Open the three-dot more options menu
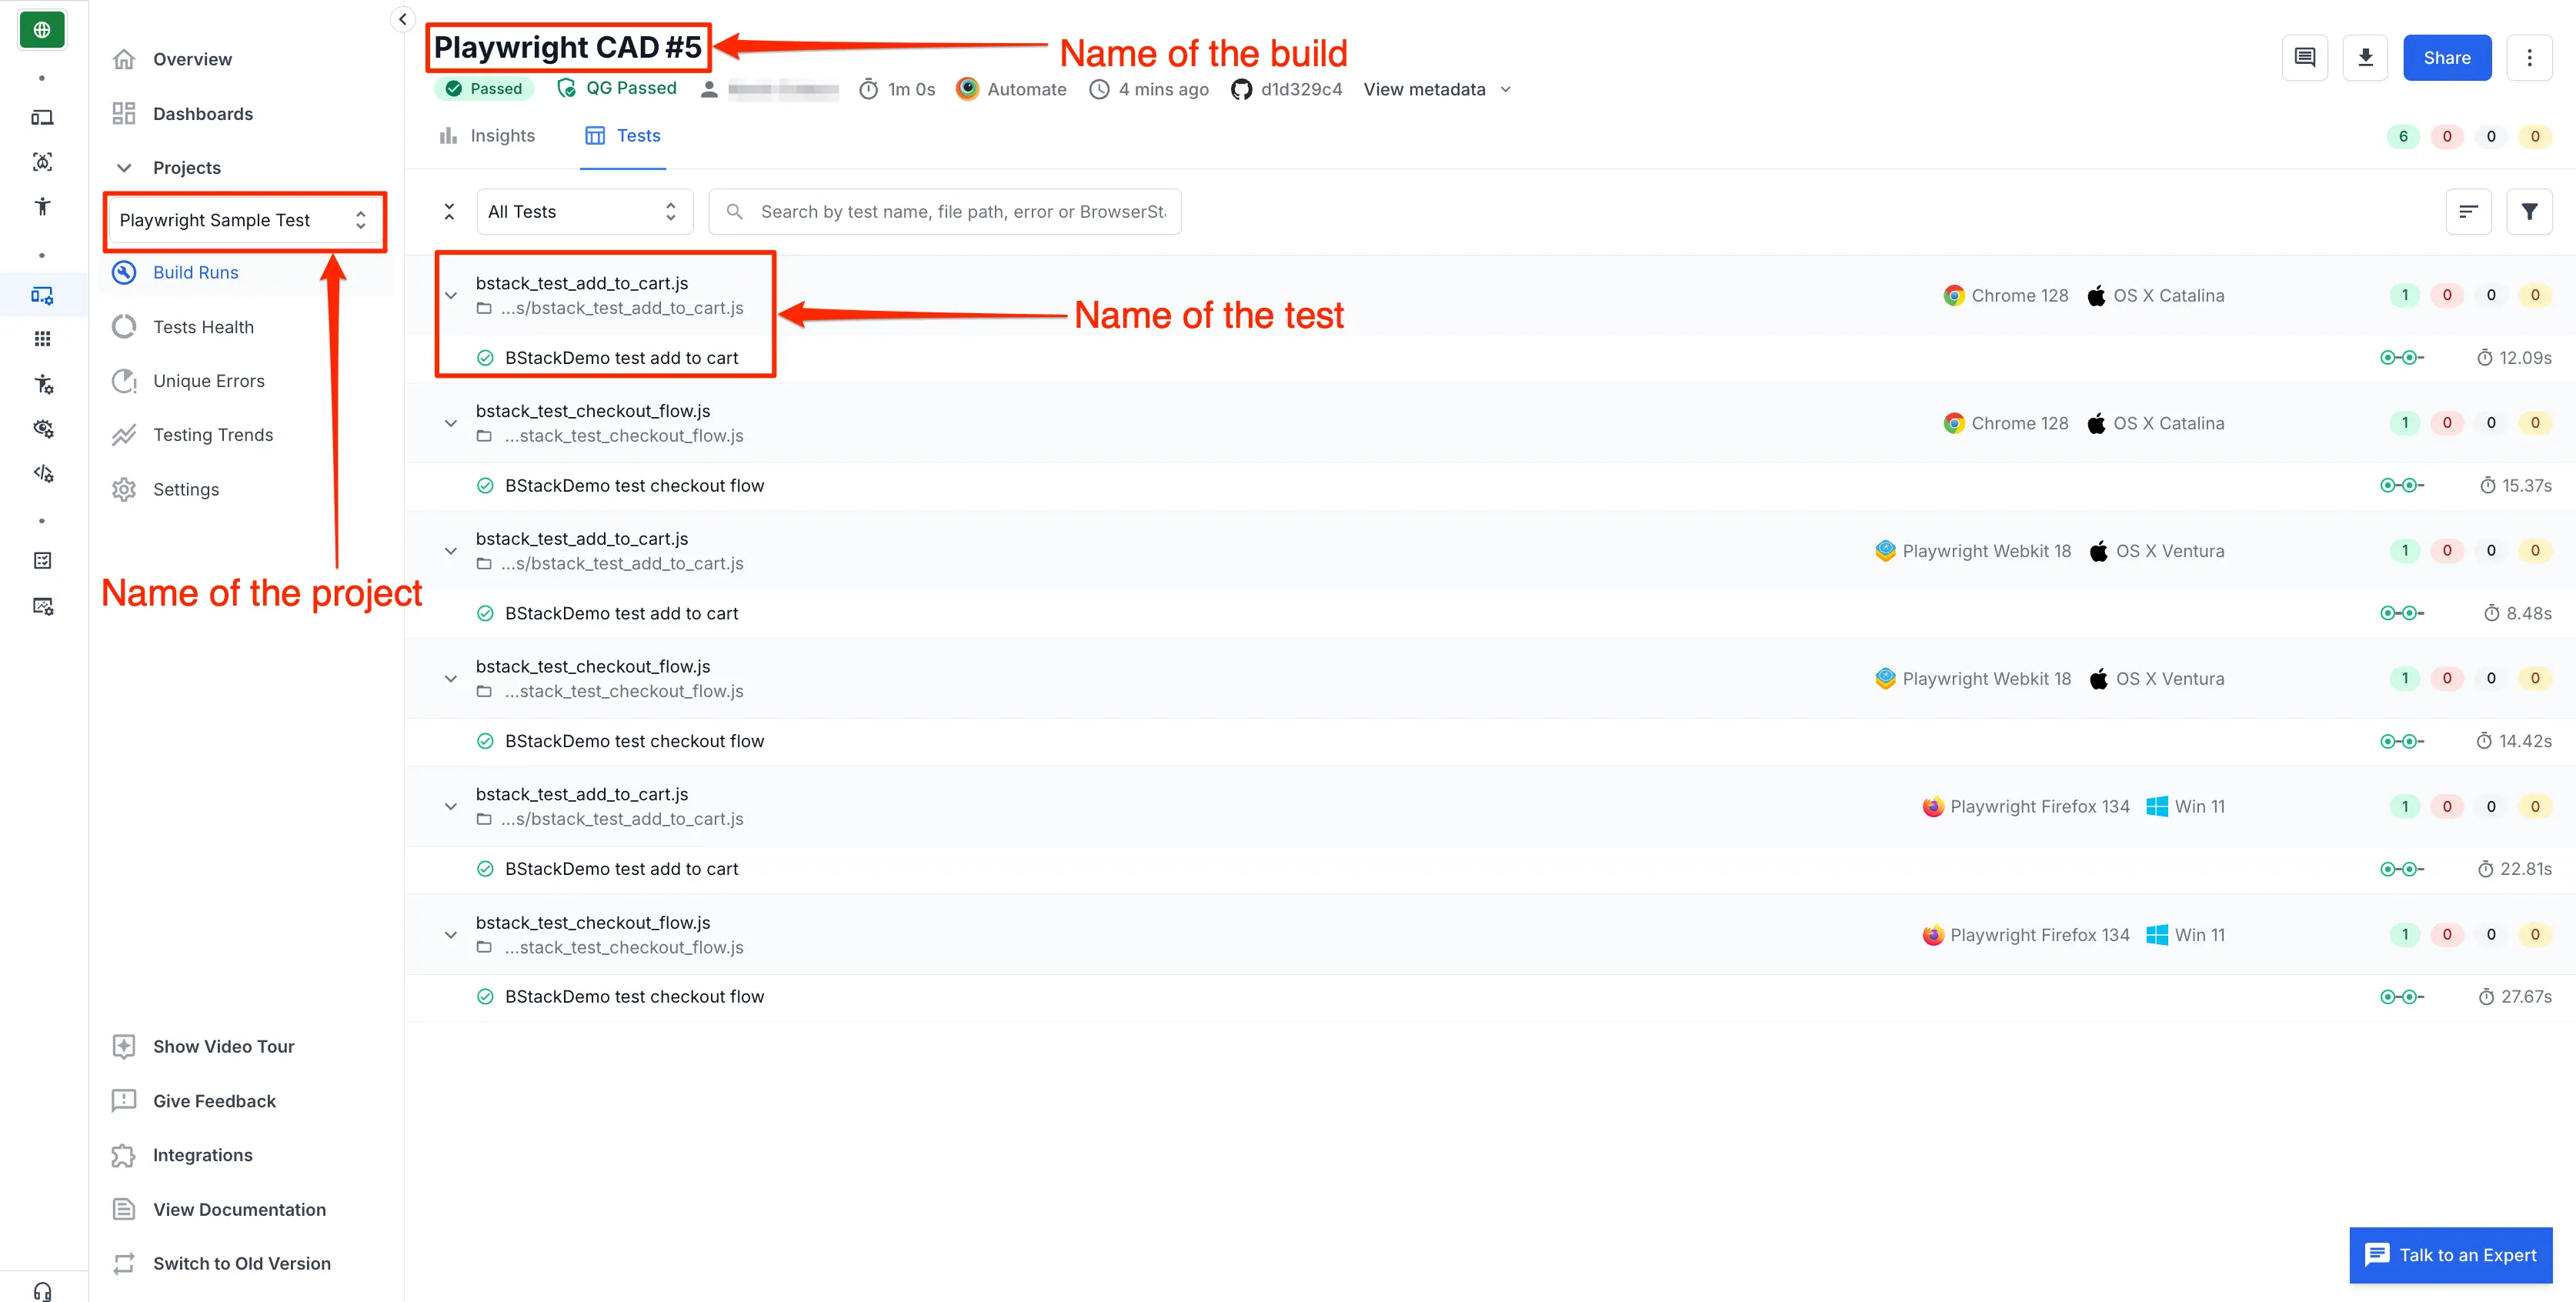2576x1302 pixels. pos(2529,58)
